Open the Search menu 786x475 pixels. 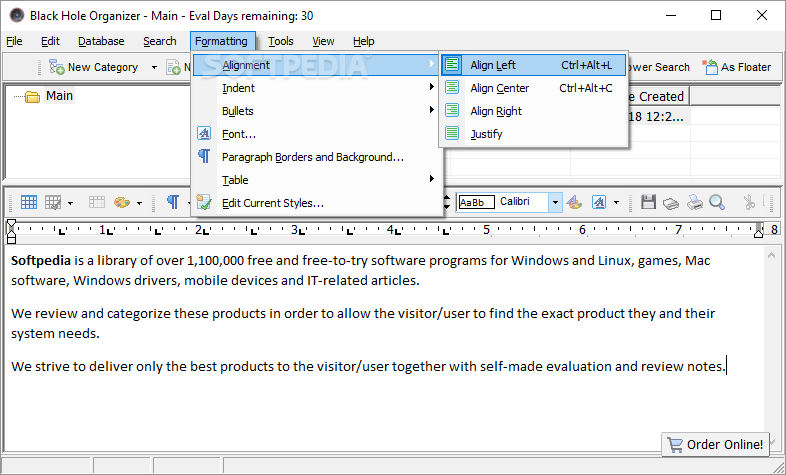pyautogui.click(x=159, y=41)
